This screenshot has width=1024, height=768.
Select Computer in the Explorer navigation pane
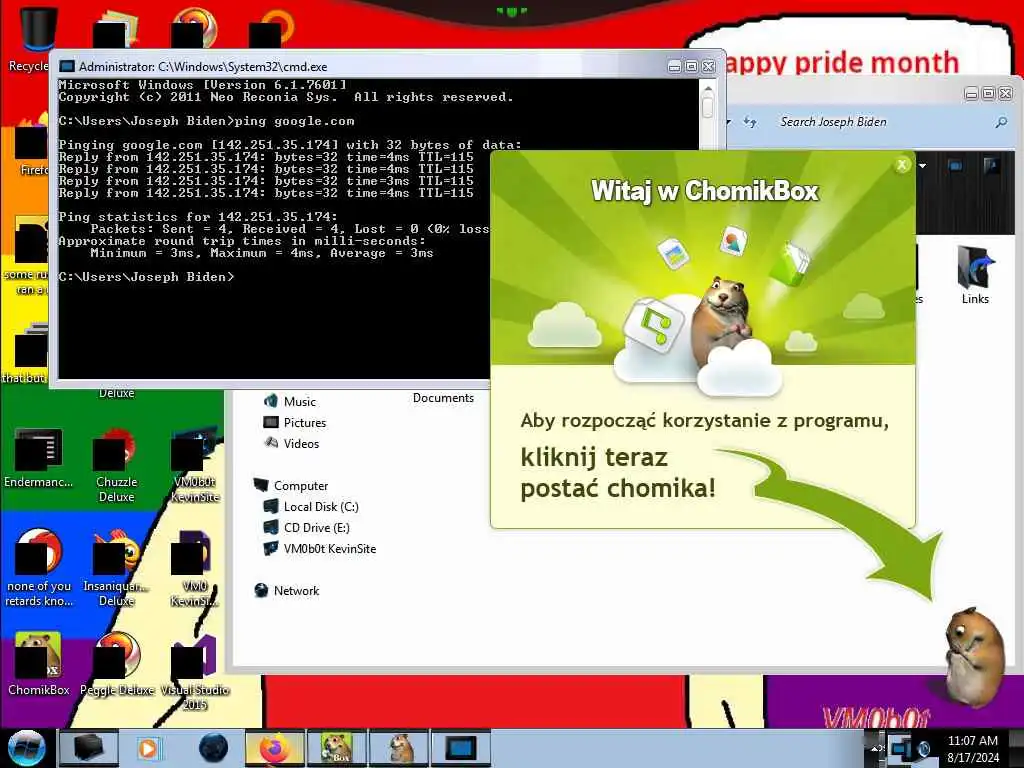click(291, 485)
